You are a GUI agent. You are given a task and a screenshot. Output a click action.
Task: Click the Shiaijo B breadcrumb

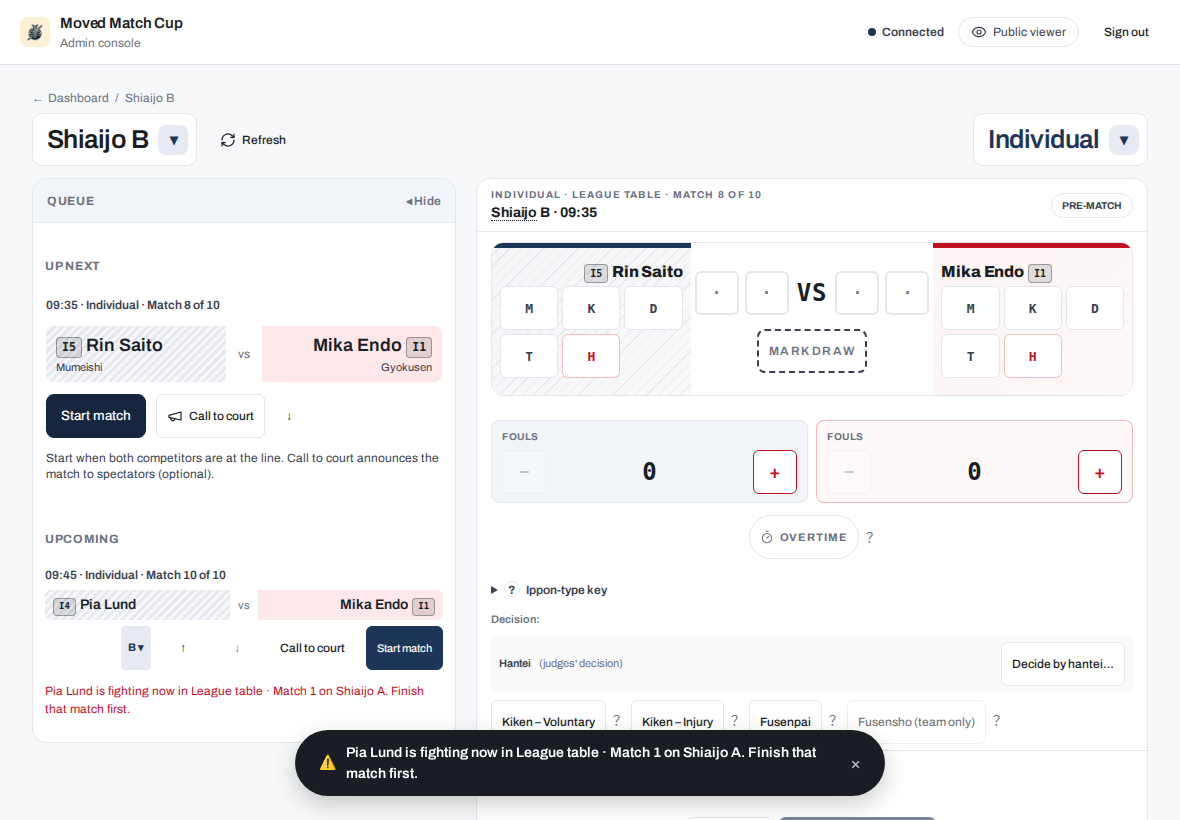pyautogui.click(x=150, y=98)
